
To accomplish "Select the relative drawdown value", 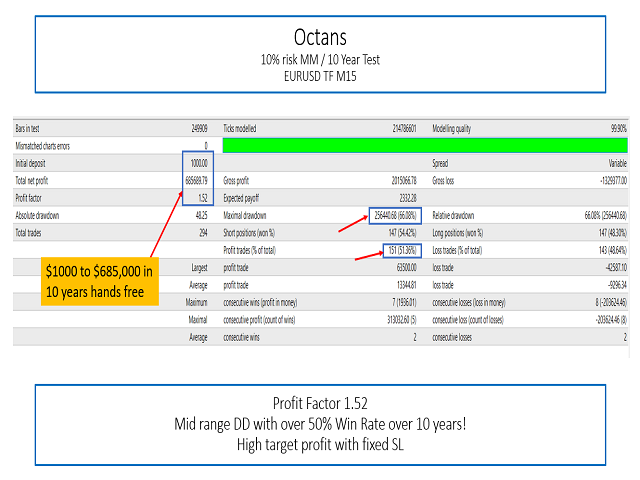I will pyautogui.click(x=606, y=215).
